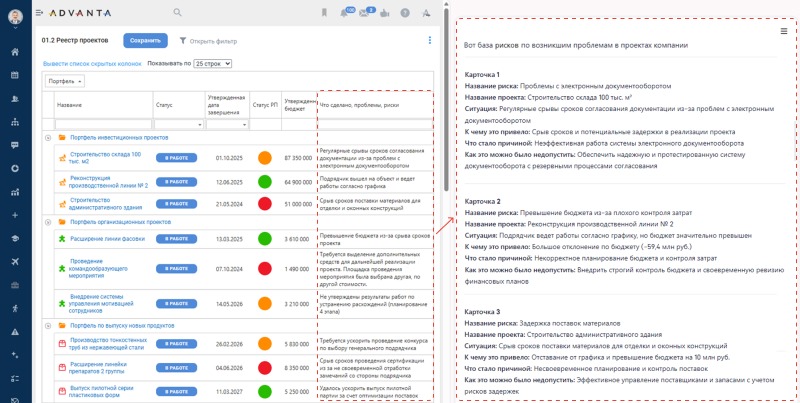Open the 'Портфель' grouping dropdown
This screenshot has height=403, width=800.
pyautogui.click(x=64, y=80)
